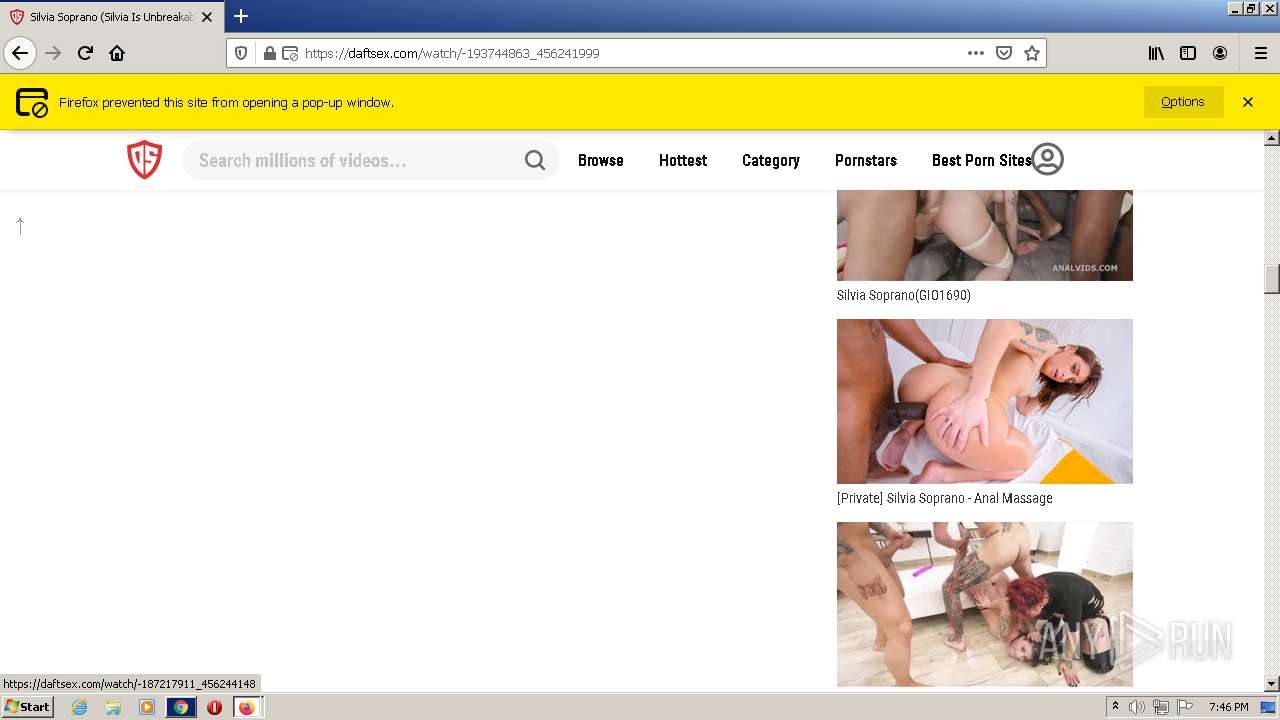This screenshot has height=720, width=1280.
Task: Open network status tray icon
Action: click(1161, 707)
